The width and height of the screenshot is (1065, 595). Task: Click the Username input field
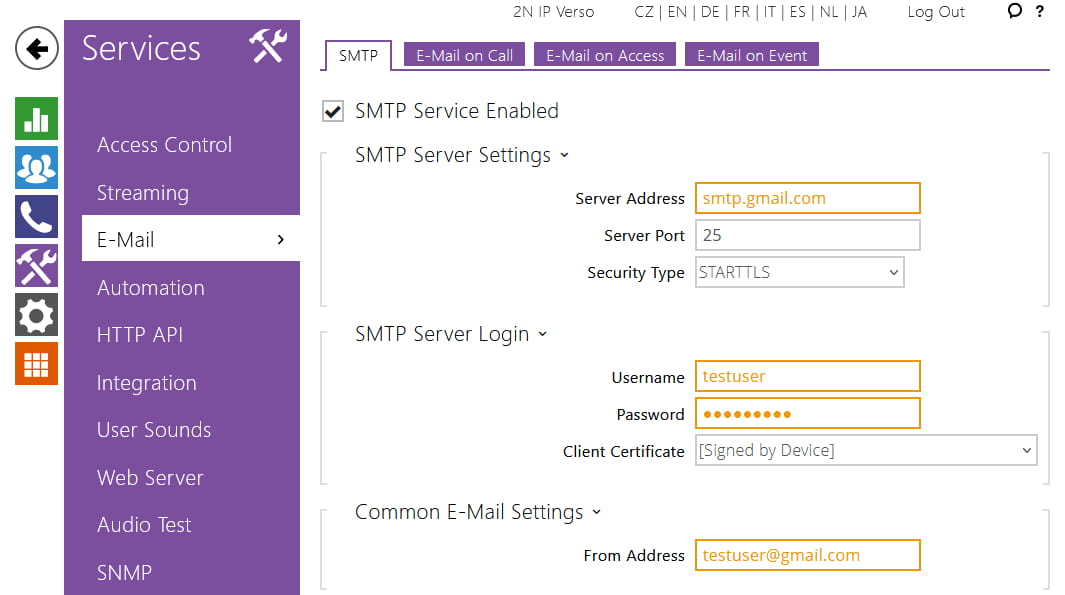coord(808,376)
